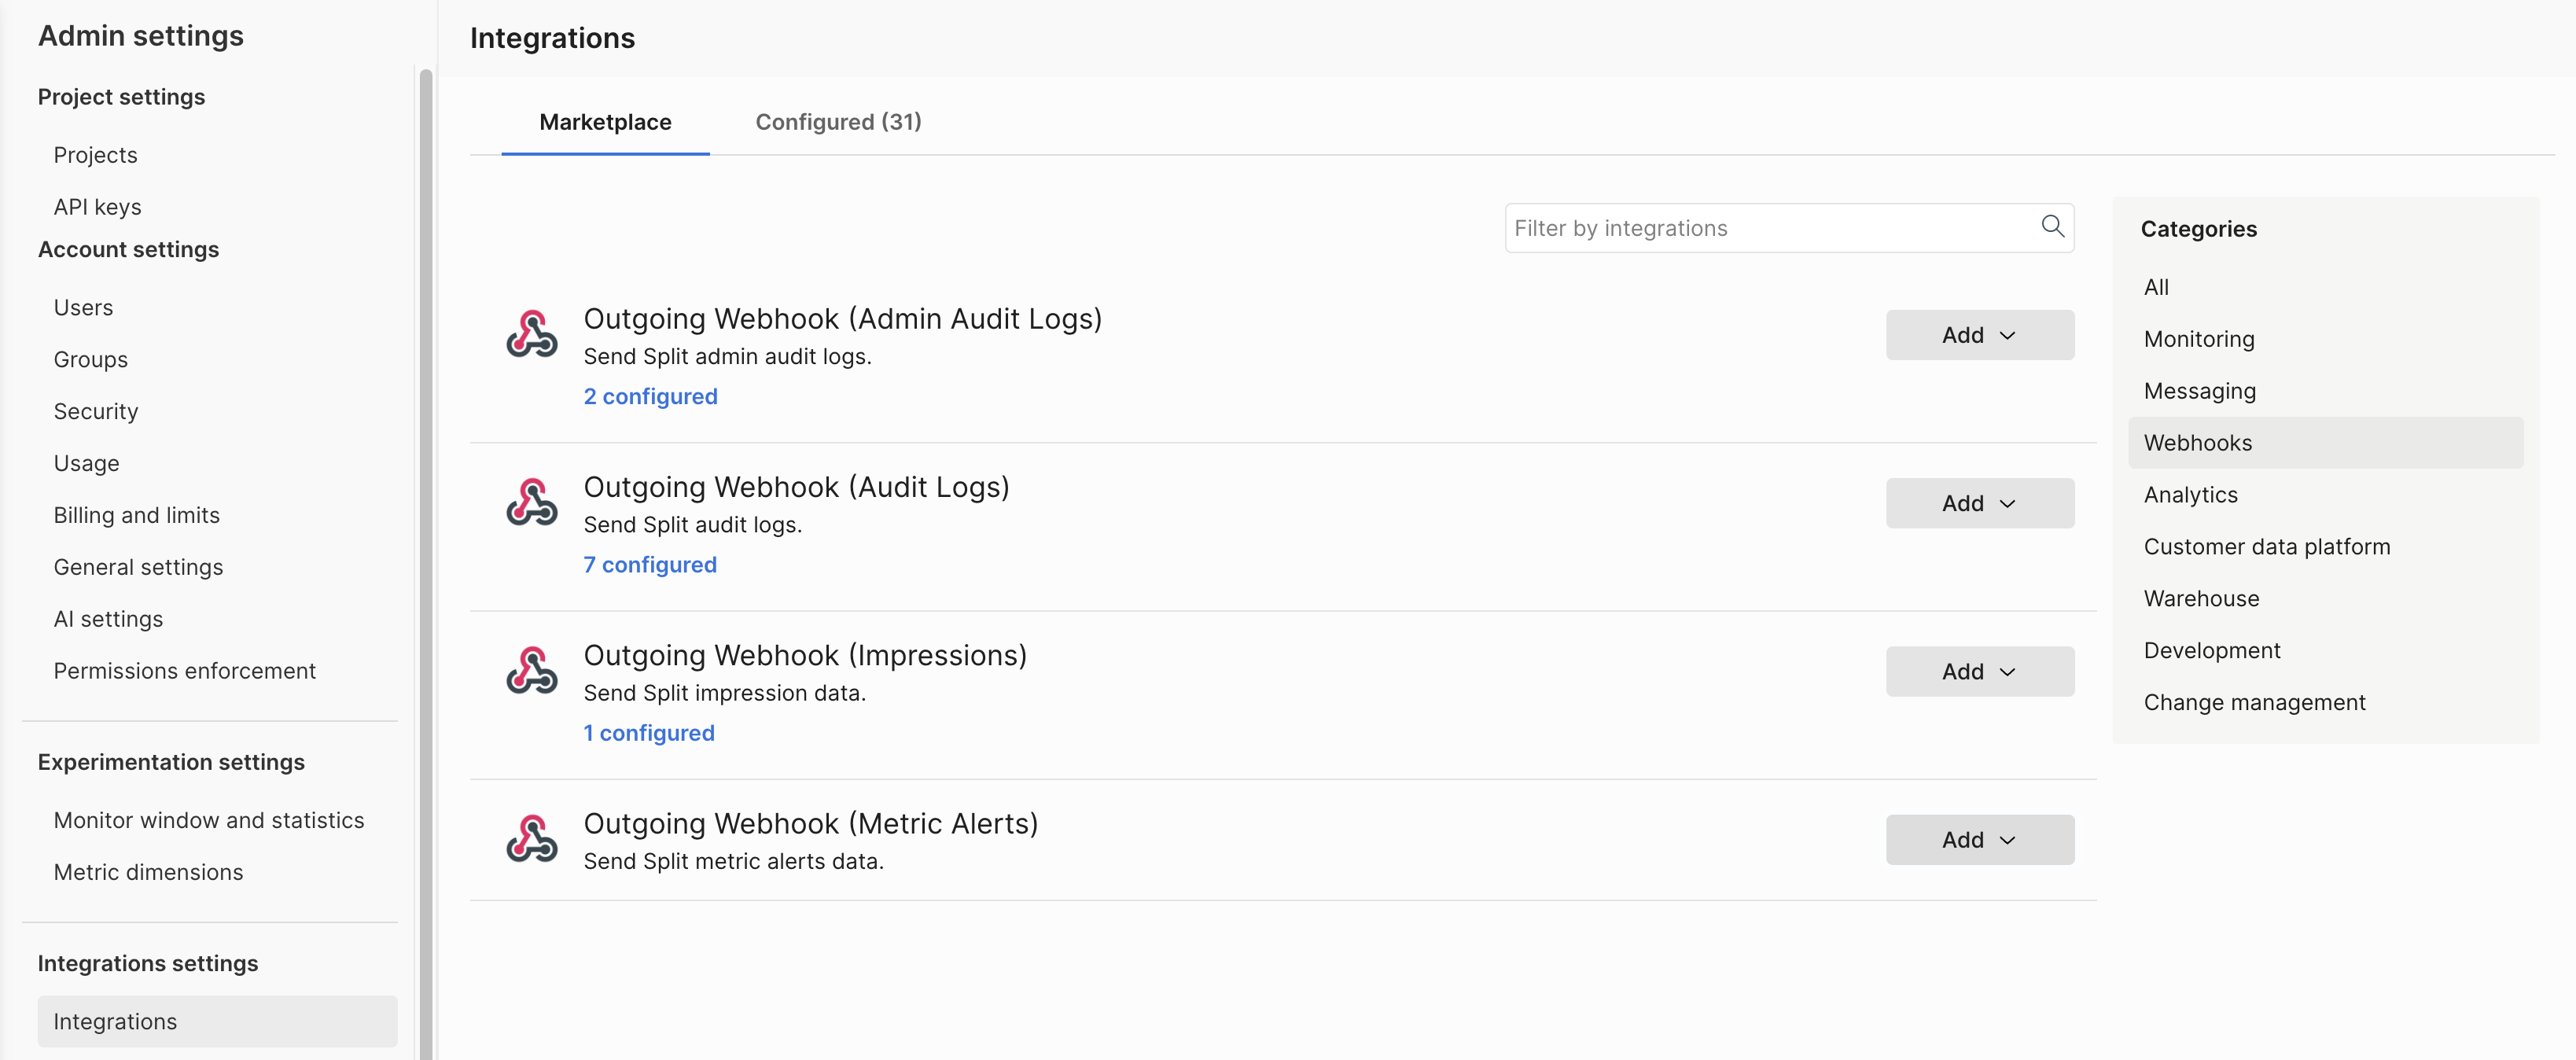Image resolution: width=2576 pixels, height=1060 pixels.
Task: Select the Marketplace tab
Action: 605,122
